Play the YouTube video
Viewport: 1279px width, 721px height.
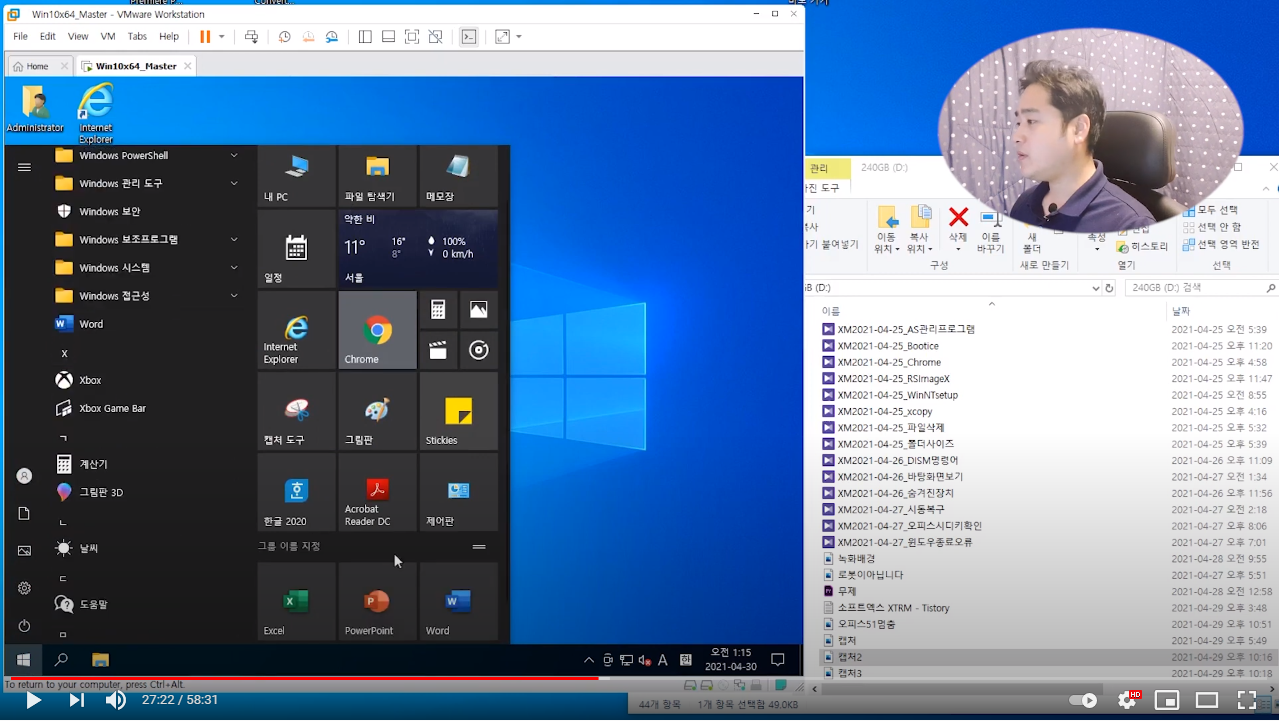(x=33, y=700)
